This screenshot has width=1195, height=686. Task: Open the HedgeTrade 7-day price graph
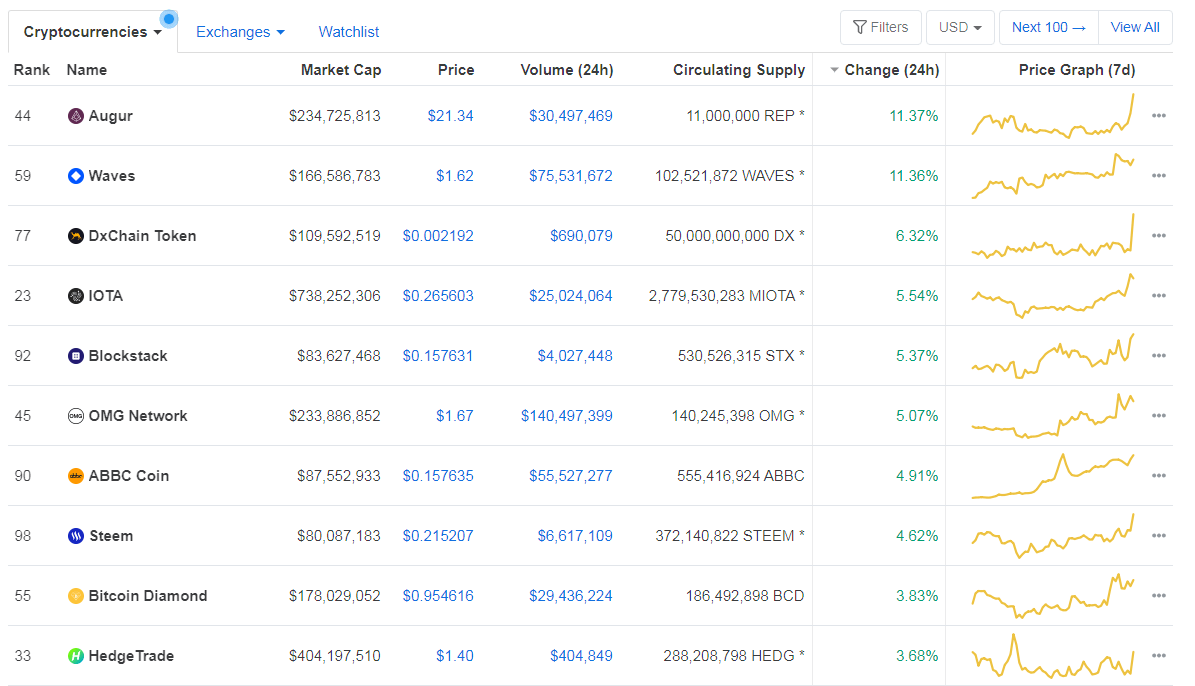[1052, 656]
